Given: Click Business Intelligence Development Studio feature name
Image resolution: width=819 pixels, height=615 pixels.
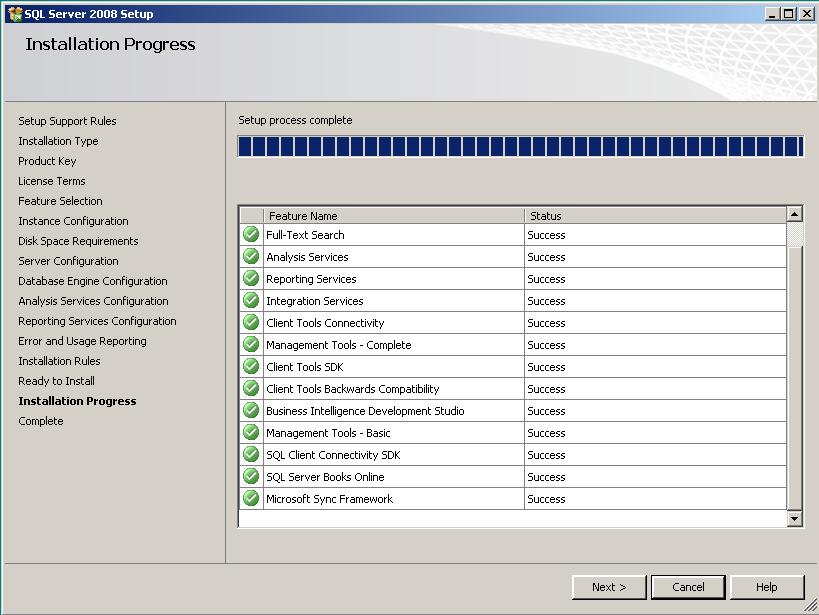Looking at the screenshot, I should [365, 411].
